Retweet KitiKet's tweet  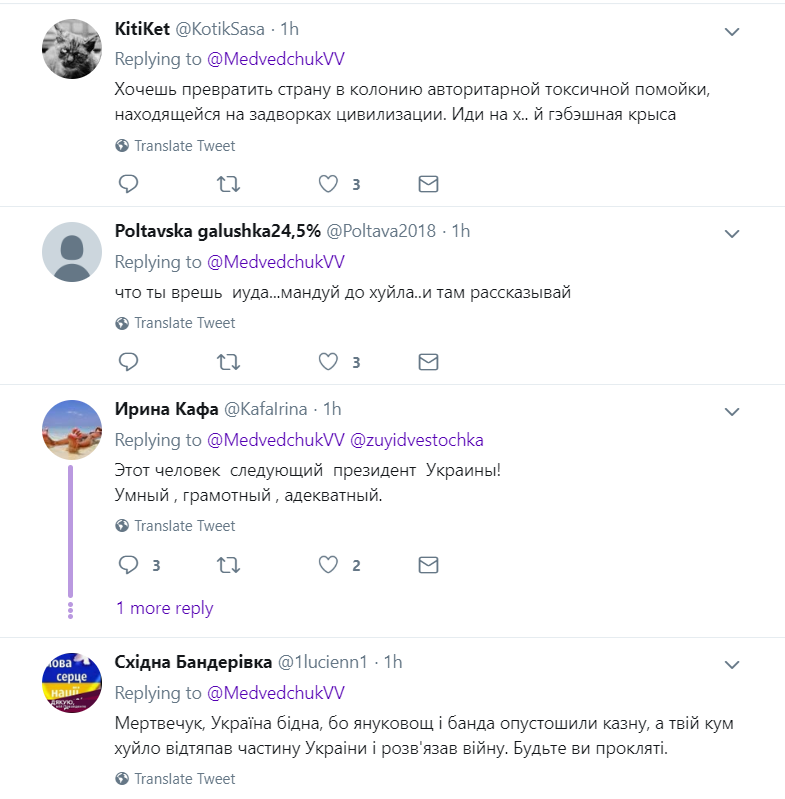tap(228, 184)
